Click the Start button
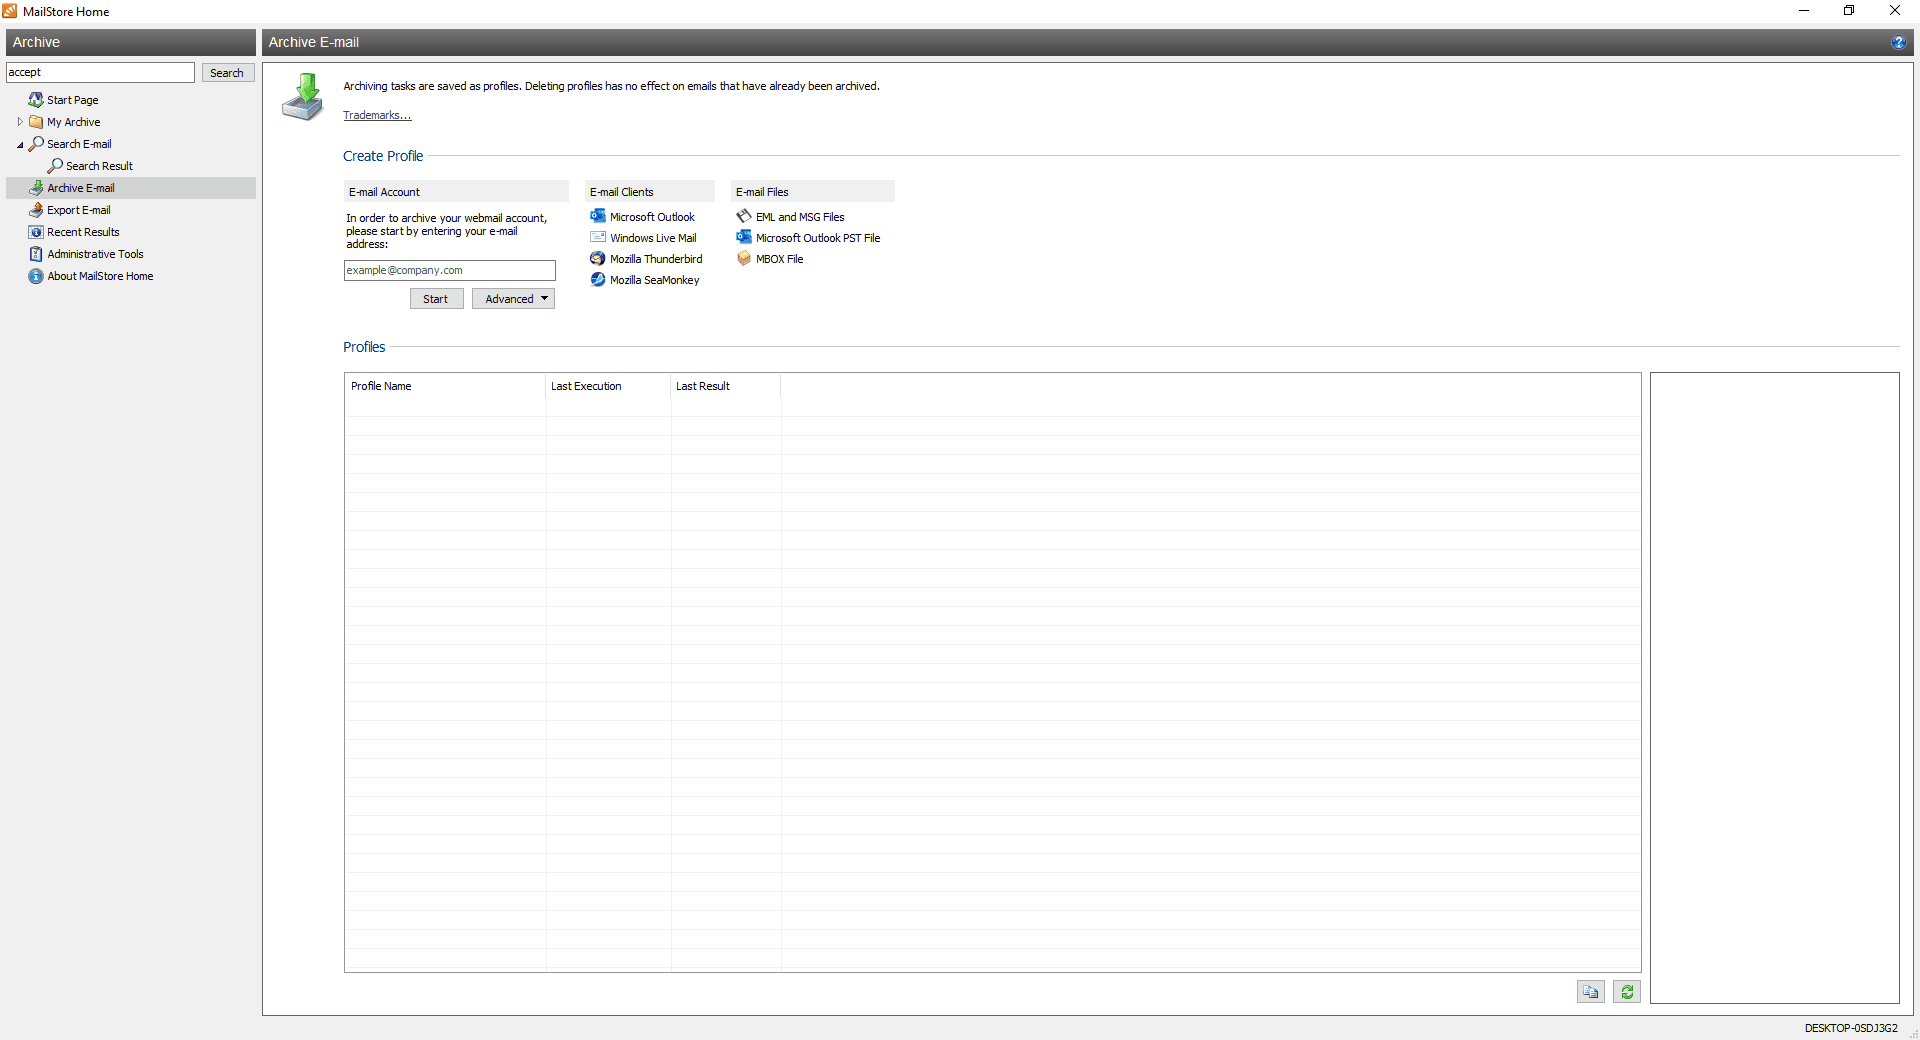1920x1040 pixels. (x=436, y=299)
